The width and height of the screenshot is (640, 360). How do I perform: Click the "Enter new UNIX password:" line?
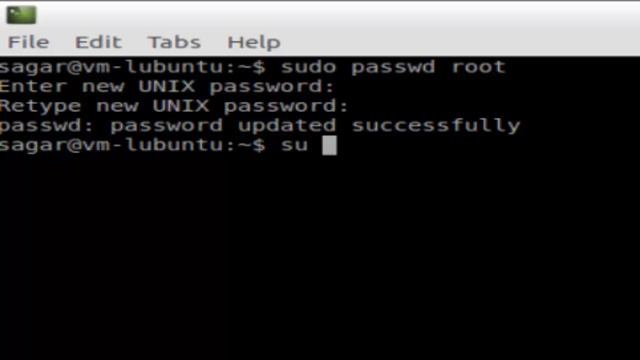click(x=167, y=87)
